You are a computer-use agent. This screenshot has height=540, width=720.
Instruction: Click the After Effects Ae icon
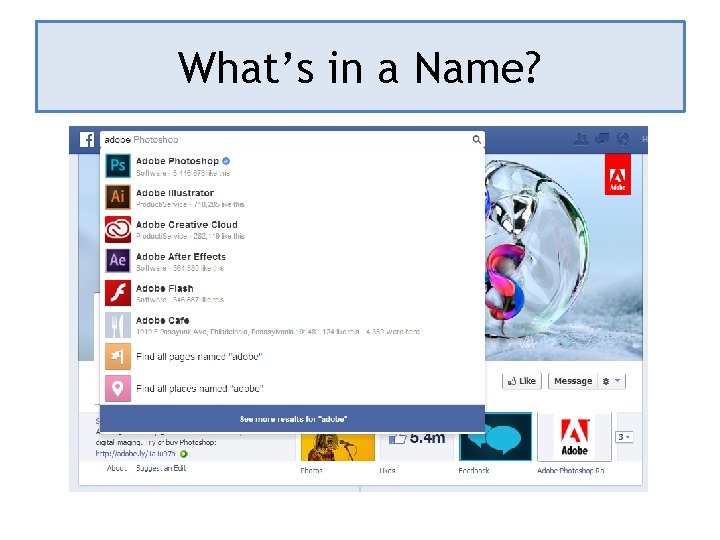[x=118, y=261]
